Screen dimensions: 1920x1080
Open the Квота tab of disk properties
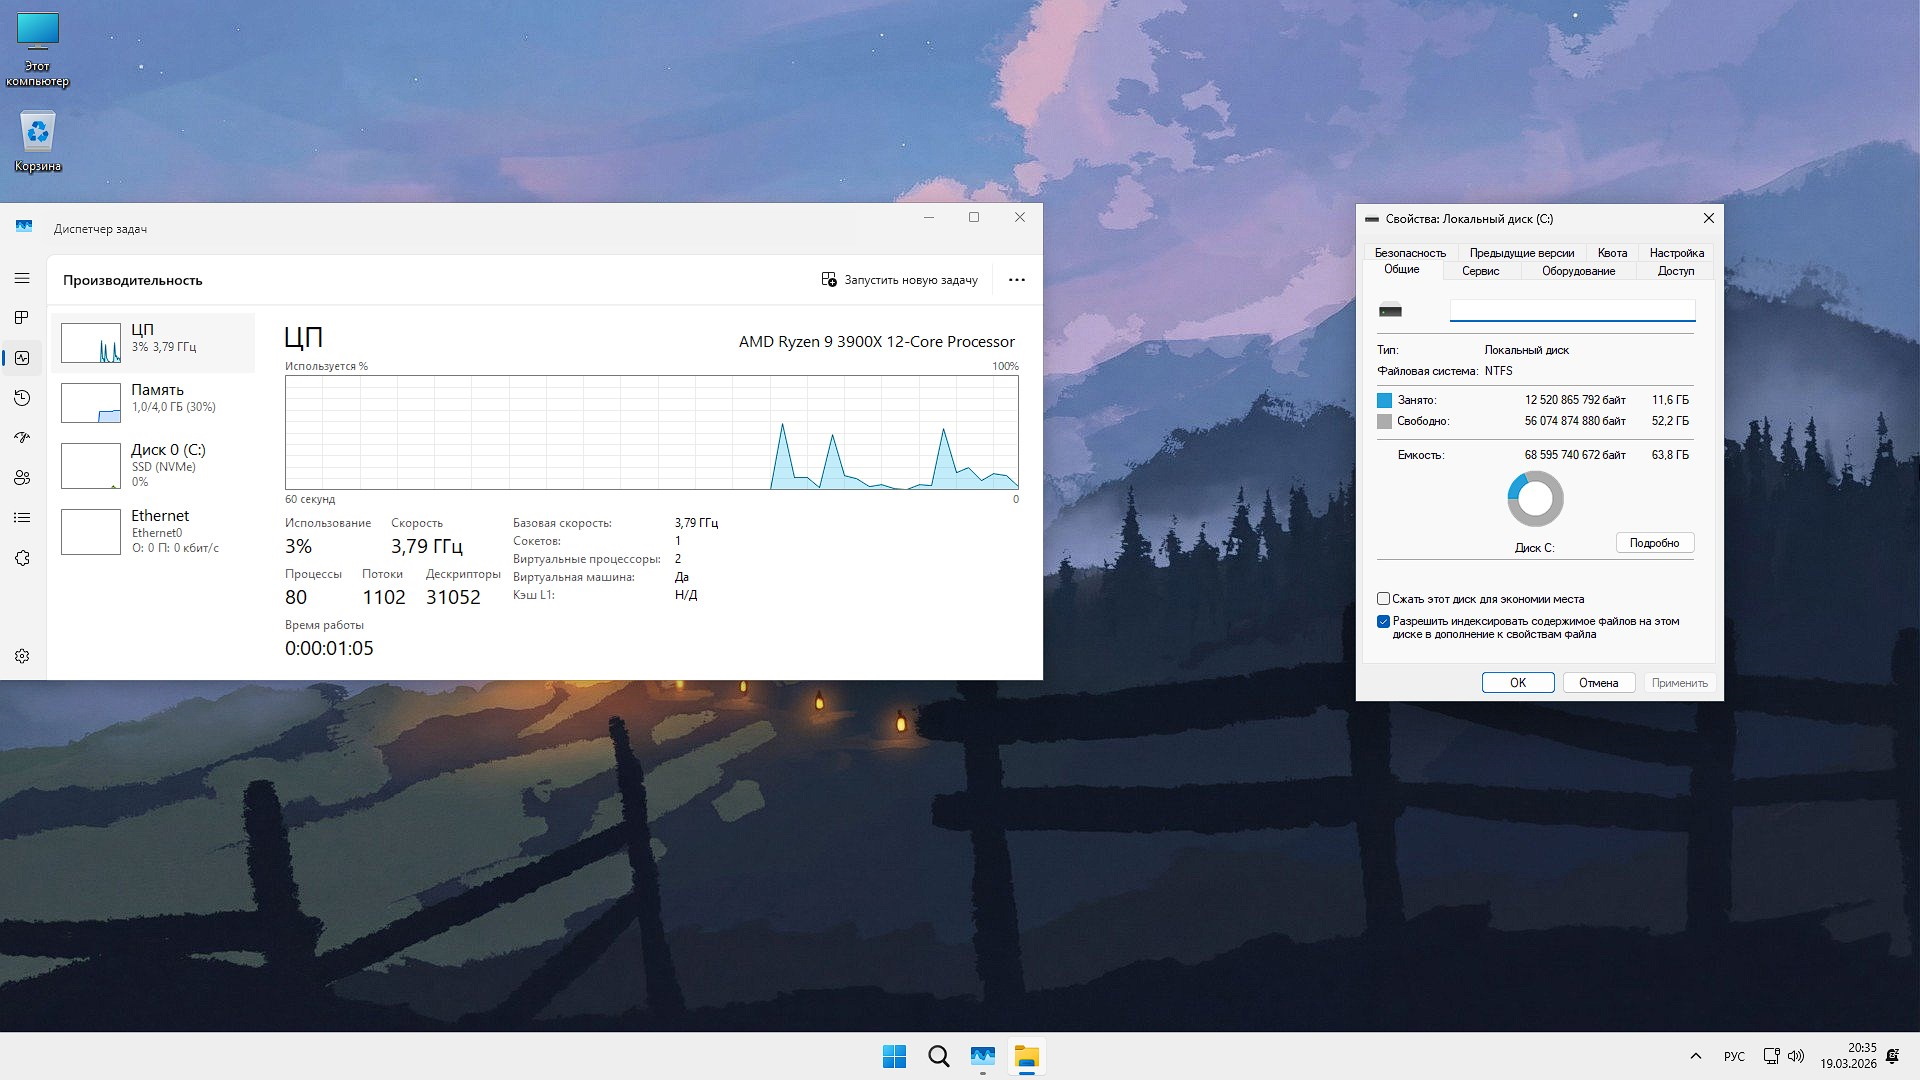(1612, 252)
